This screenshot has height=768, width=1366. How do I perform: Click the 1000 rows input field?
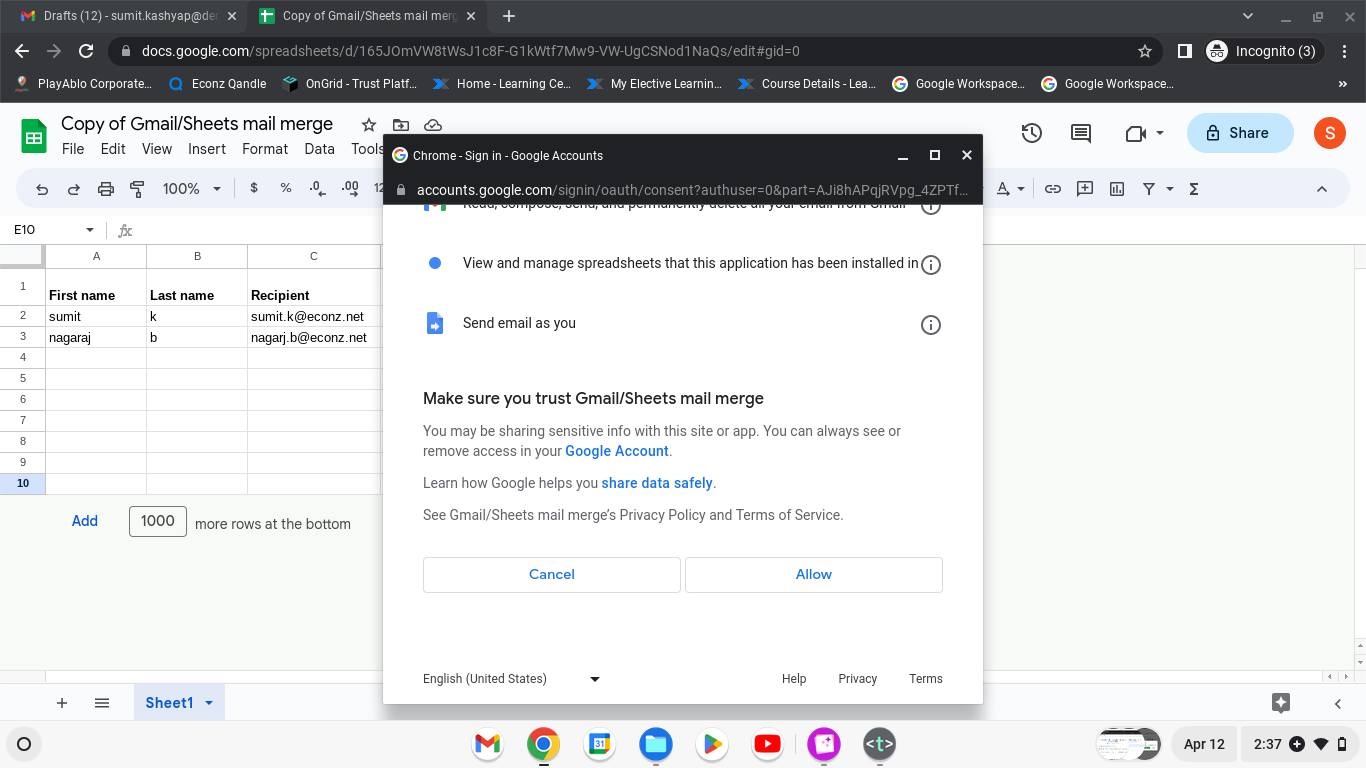pos(158,521)
